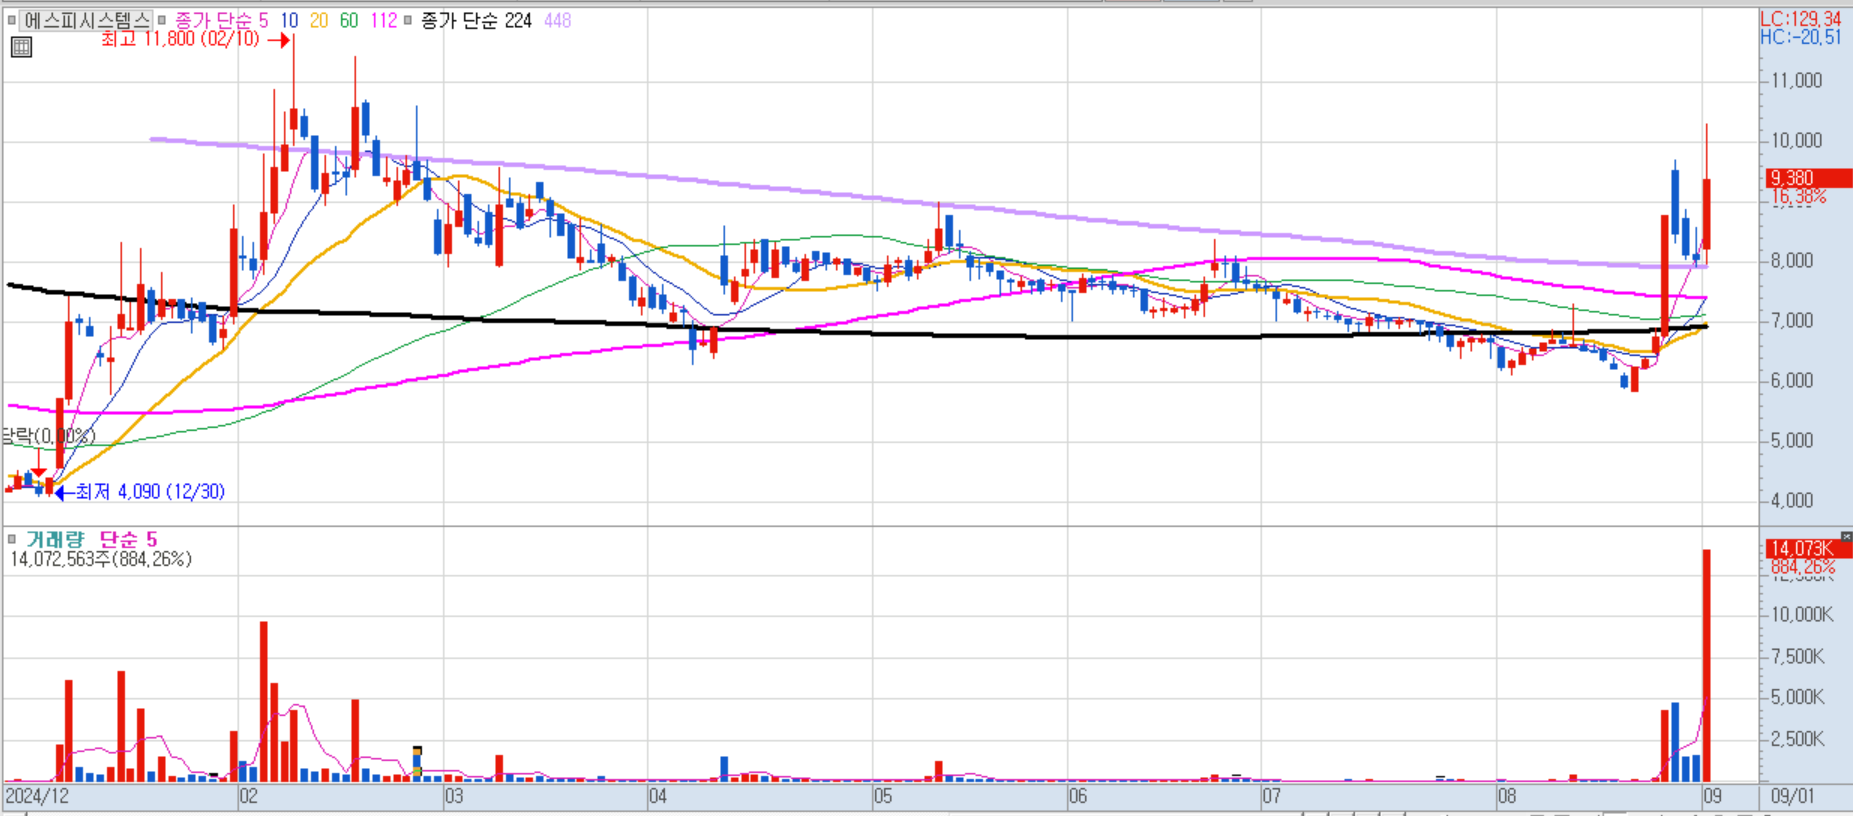
Task: Click the 05 month marker on time axis
Action: point(883,796)
